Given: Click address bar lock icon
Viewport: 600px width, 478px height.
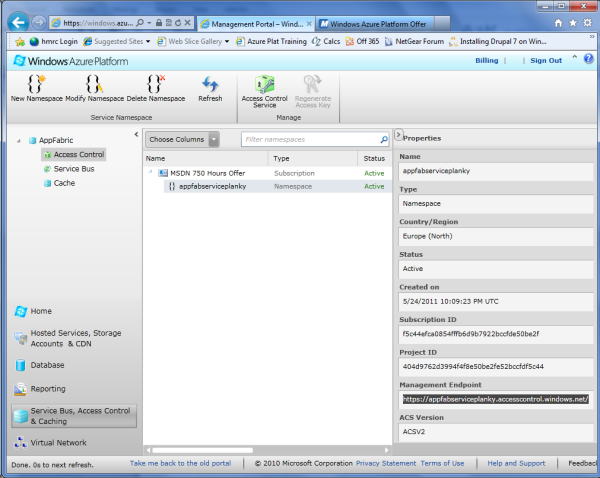Looking at the screenshot, I should [159, 23].
